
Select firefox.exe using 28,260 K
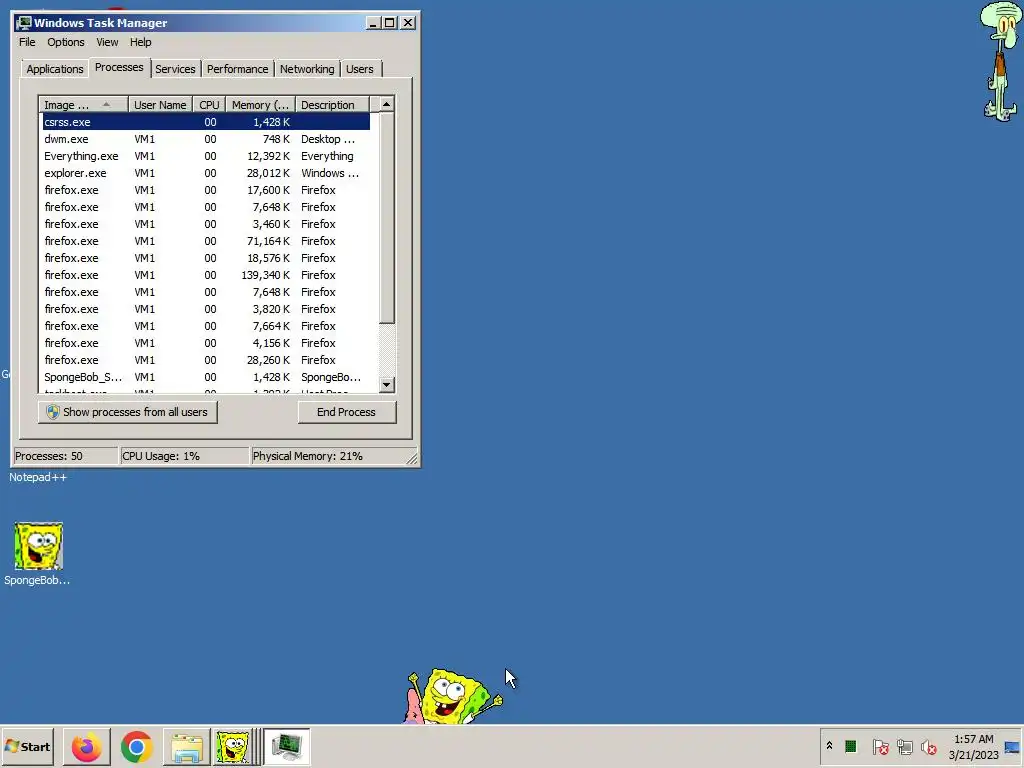coord(206,360)
